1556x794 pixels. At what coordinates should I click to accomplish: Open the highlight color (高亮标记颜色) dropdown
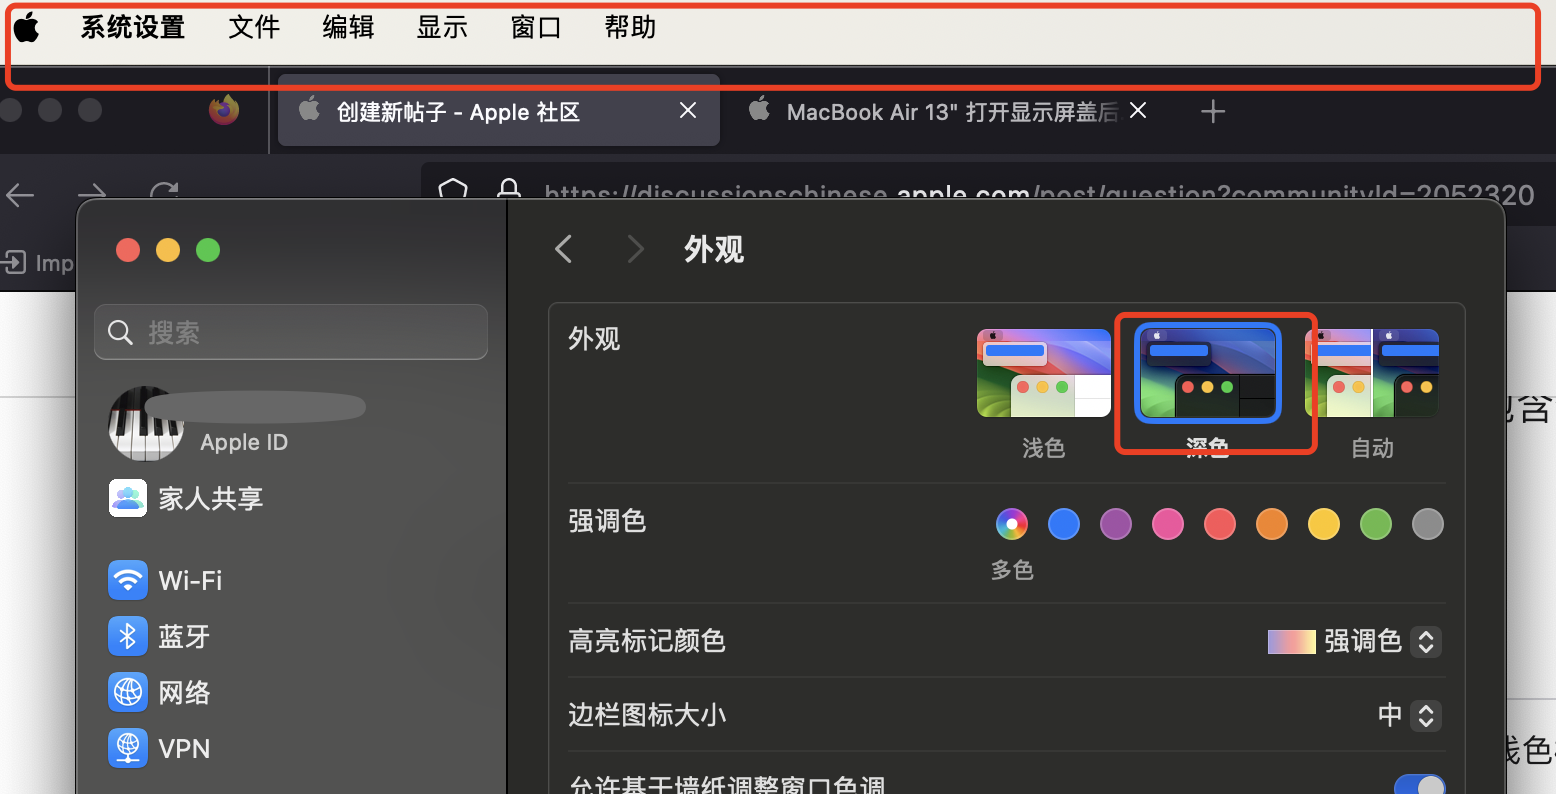[x=1426, y=641]
